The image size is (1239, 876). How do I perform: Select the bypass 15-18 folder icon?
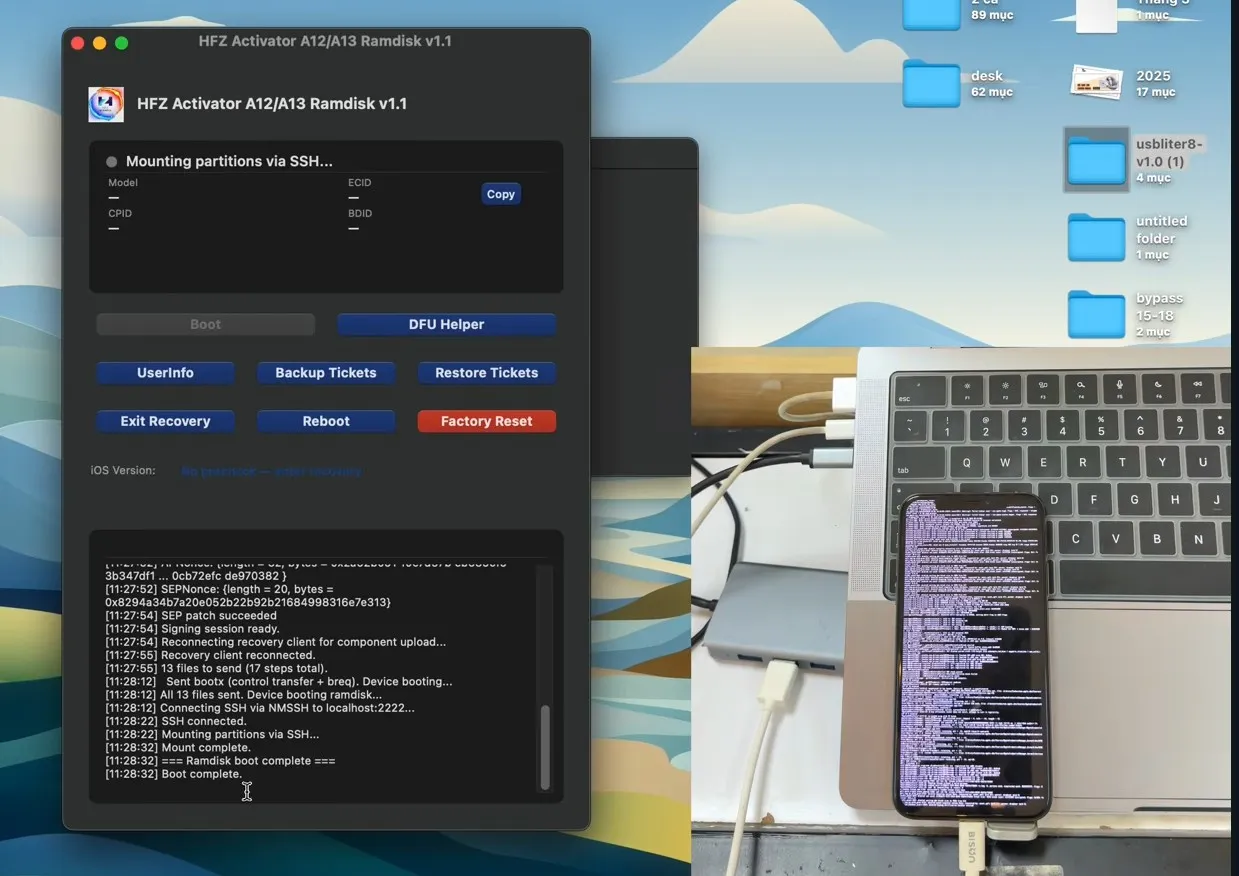click(x=1096, y=314)
